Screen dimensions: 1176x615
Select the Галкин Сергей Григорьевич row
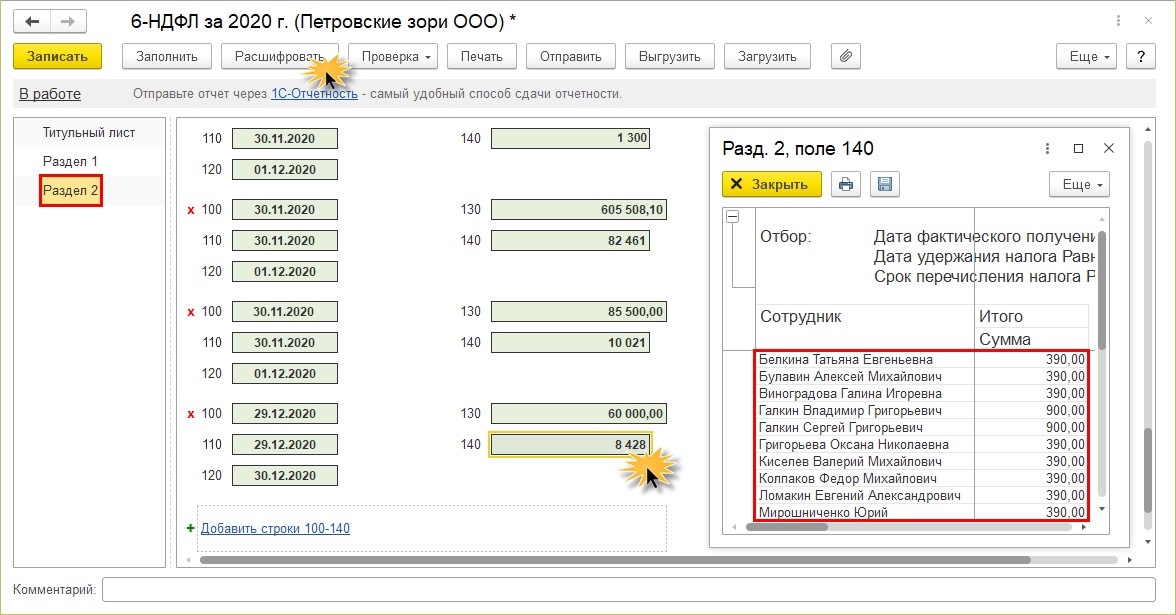coord(922,428)
